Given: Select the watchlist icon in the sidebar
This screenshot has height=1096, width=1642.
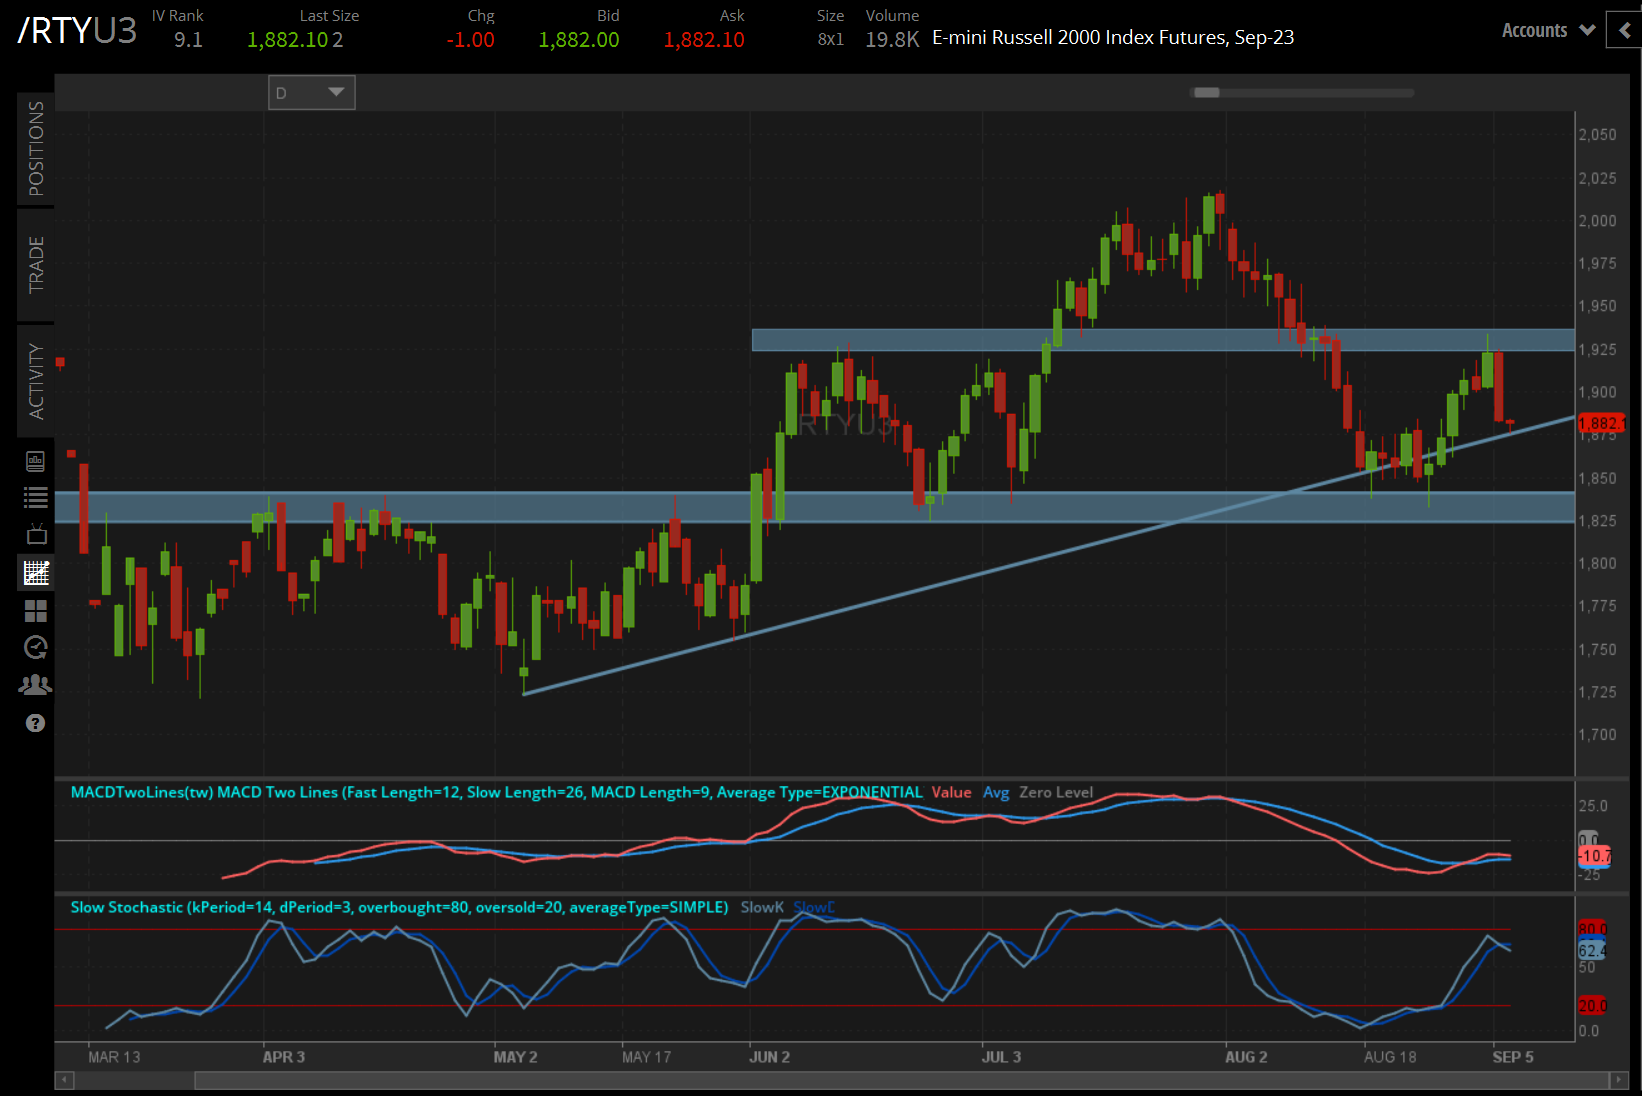Looking at the screenshot, I should tap(35, 497).
